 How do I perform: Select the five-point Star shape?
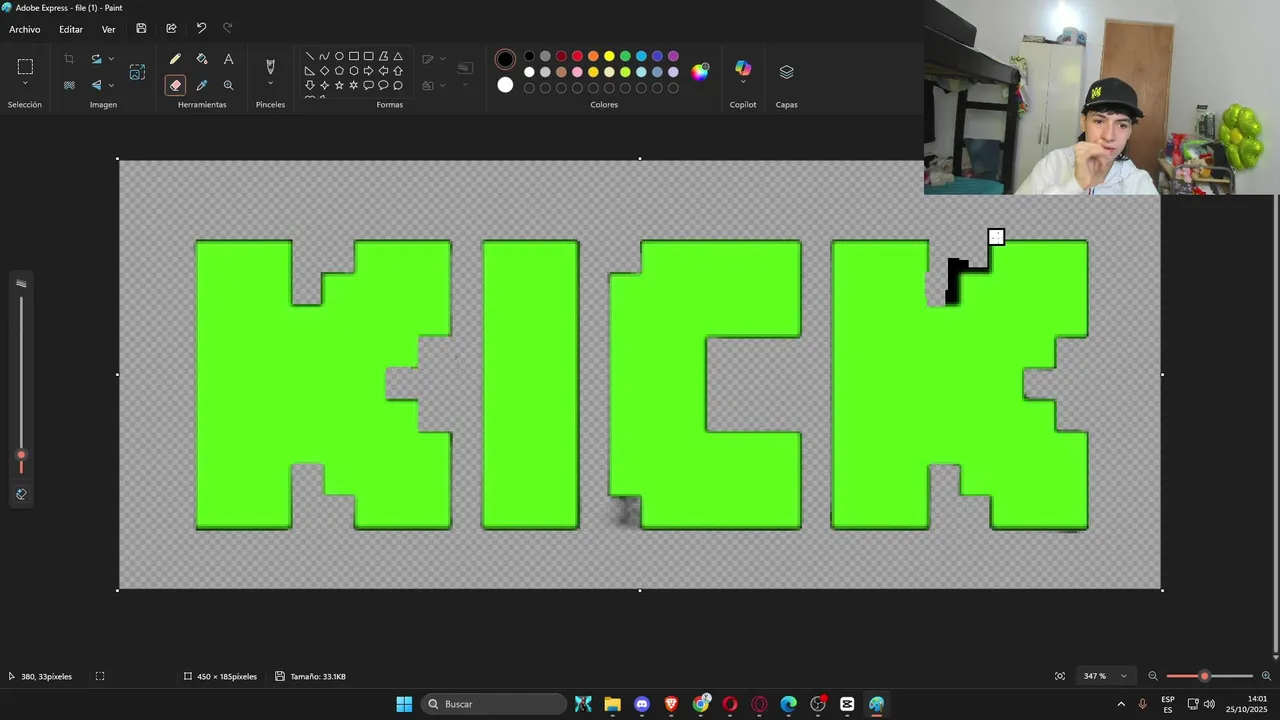(339, 86)
